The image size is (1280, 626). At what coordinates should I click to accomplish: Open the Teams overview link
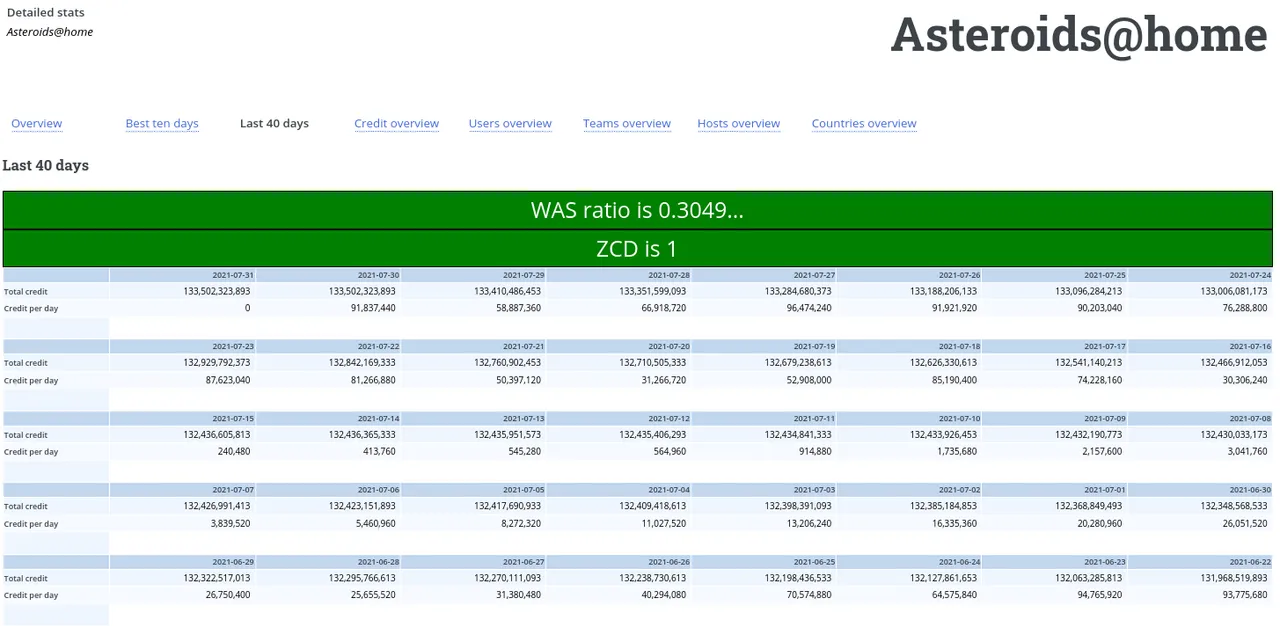627,124
